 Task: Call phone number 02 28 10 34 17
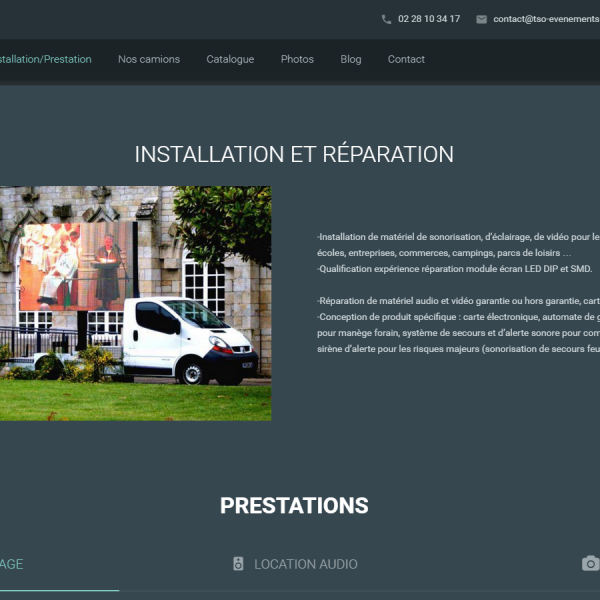pos(429,19)
